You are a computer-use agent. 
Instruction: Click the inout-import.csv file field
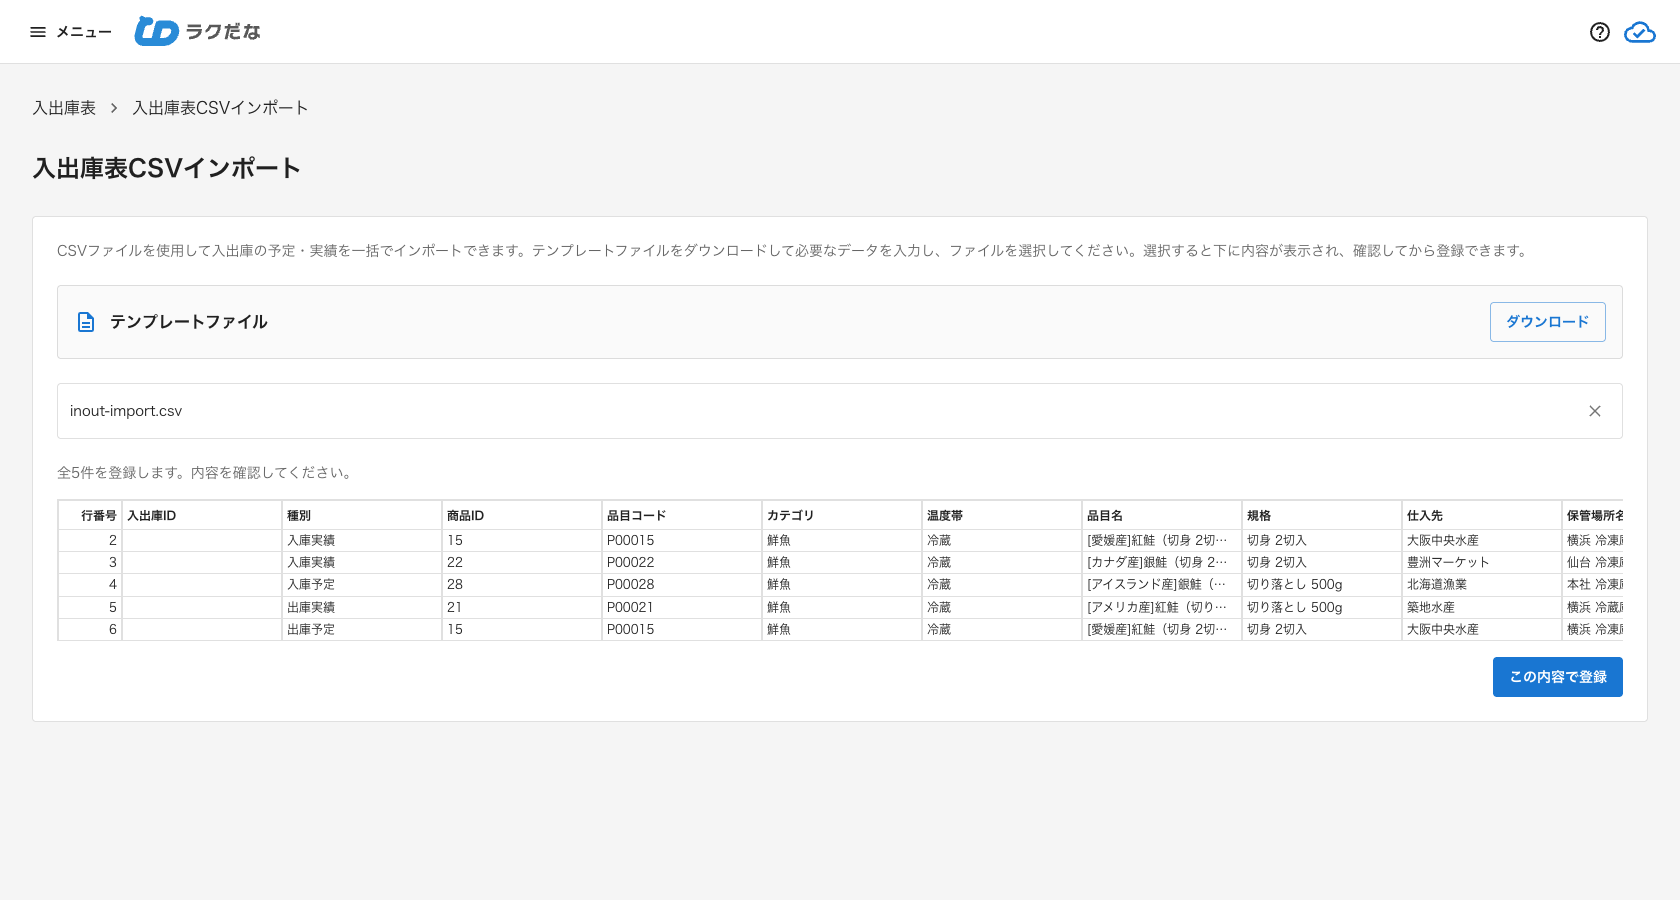[x=840, y=411]
